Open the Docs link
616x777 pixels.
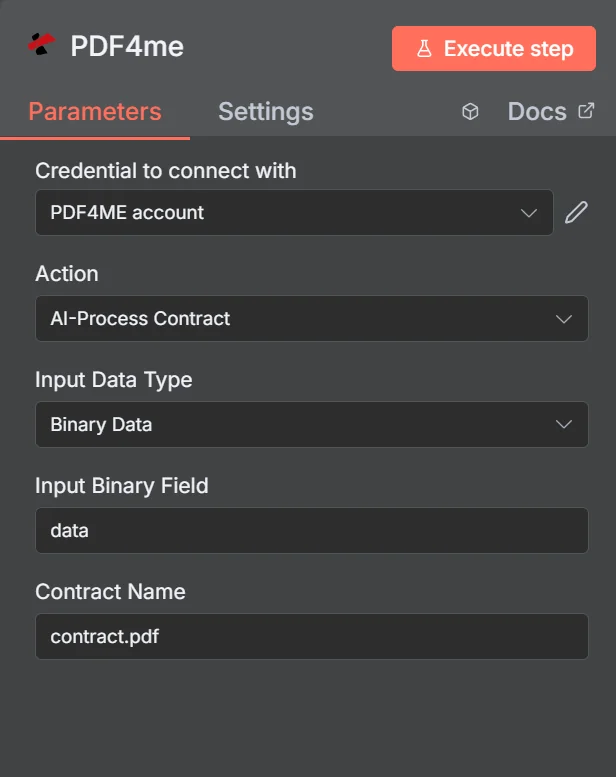pos(551,111)
